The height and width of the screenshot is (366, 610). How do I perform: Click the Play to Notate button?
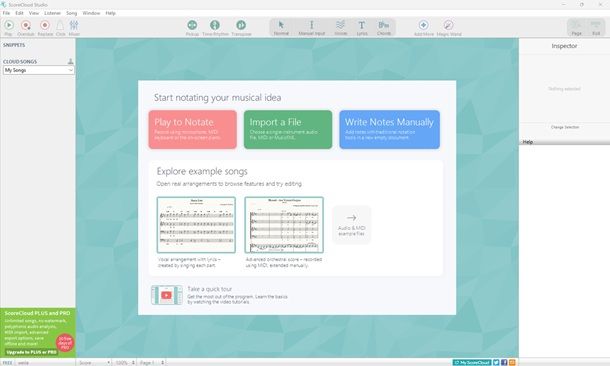[x=193, y=130]
